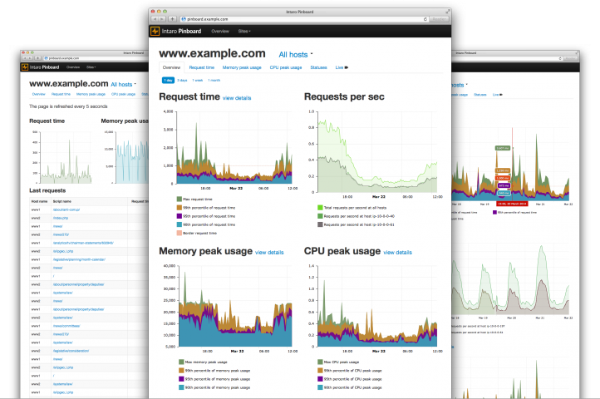The height and width of the screenshot is (399, 600).
Task: Select the 3 days period link
Action: (x=182, y=80)
